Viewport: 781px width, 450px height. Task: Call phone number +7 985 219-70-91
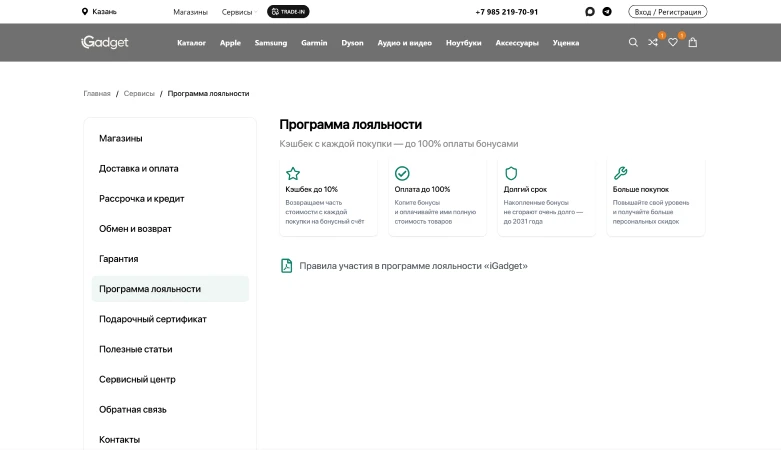coord(507,12)
